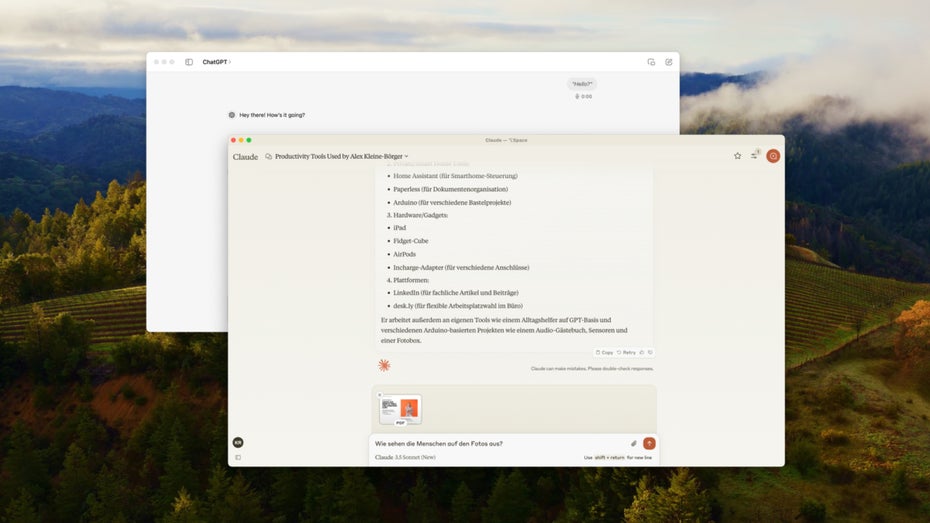Click the orange round button in Claude header

(x=773, y=156)
